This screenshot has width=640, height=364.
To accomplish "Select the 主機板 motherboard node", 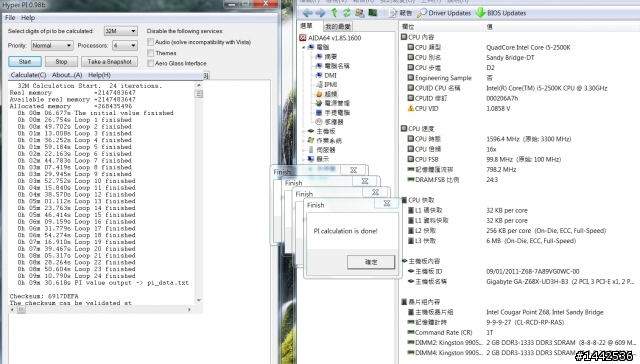I will click(x=322, y=131).
